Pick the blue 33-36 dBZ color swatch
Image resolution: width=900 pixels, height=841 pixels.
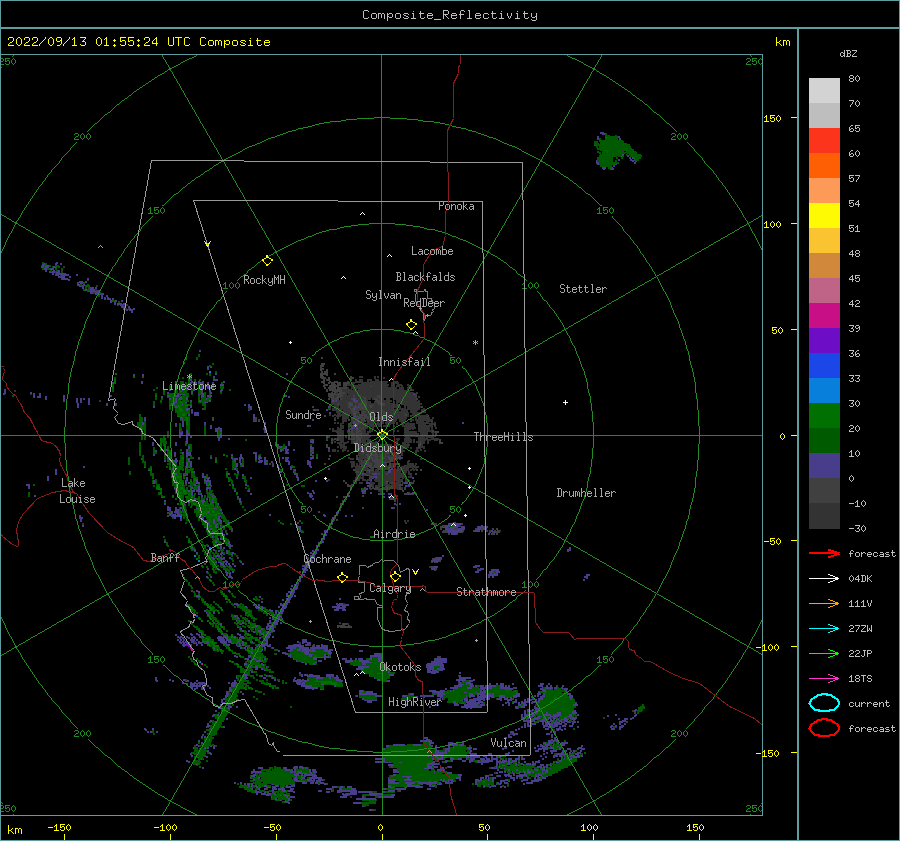click(x=824, y=366)
